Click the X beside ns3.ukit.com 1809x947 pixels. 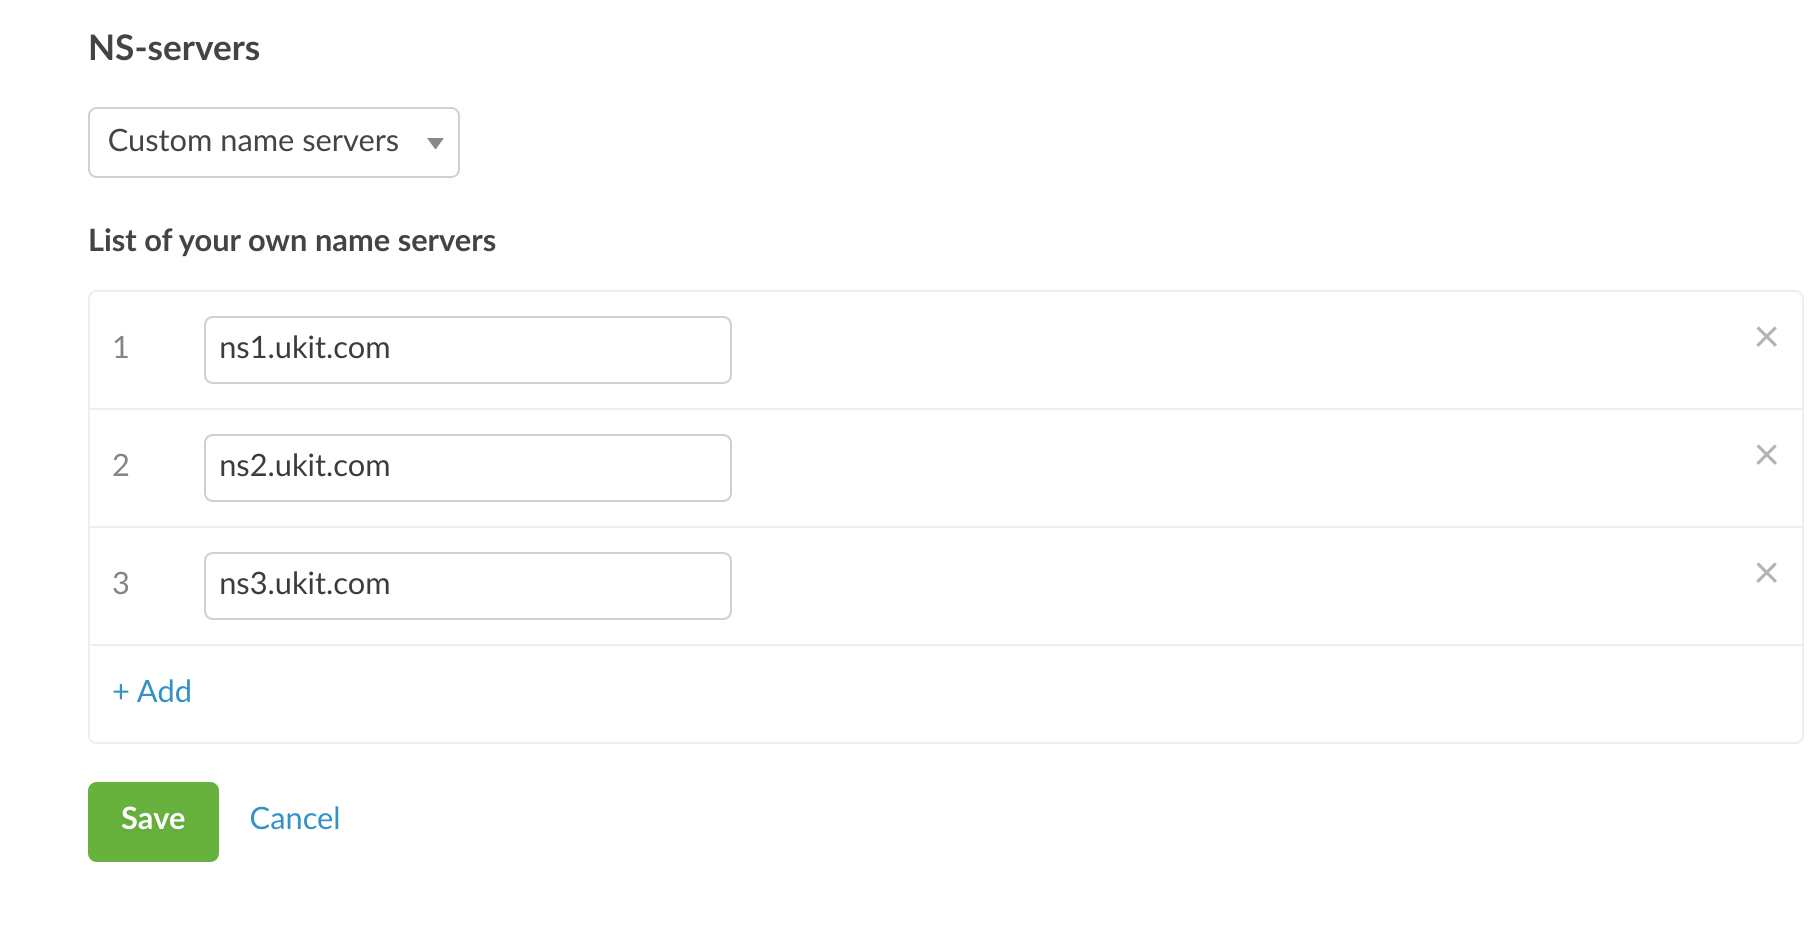coord(1766,573)
